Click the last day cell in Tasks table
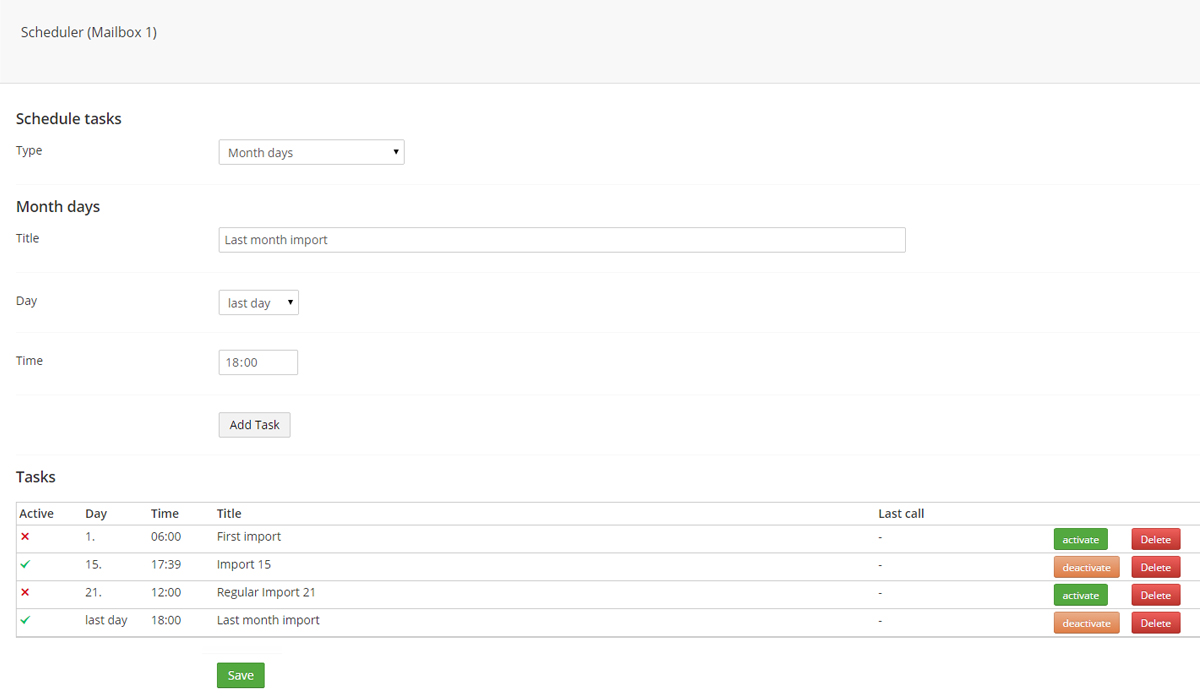The width and height of the screenshot is (1200, 700). point(106,621)
